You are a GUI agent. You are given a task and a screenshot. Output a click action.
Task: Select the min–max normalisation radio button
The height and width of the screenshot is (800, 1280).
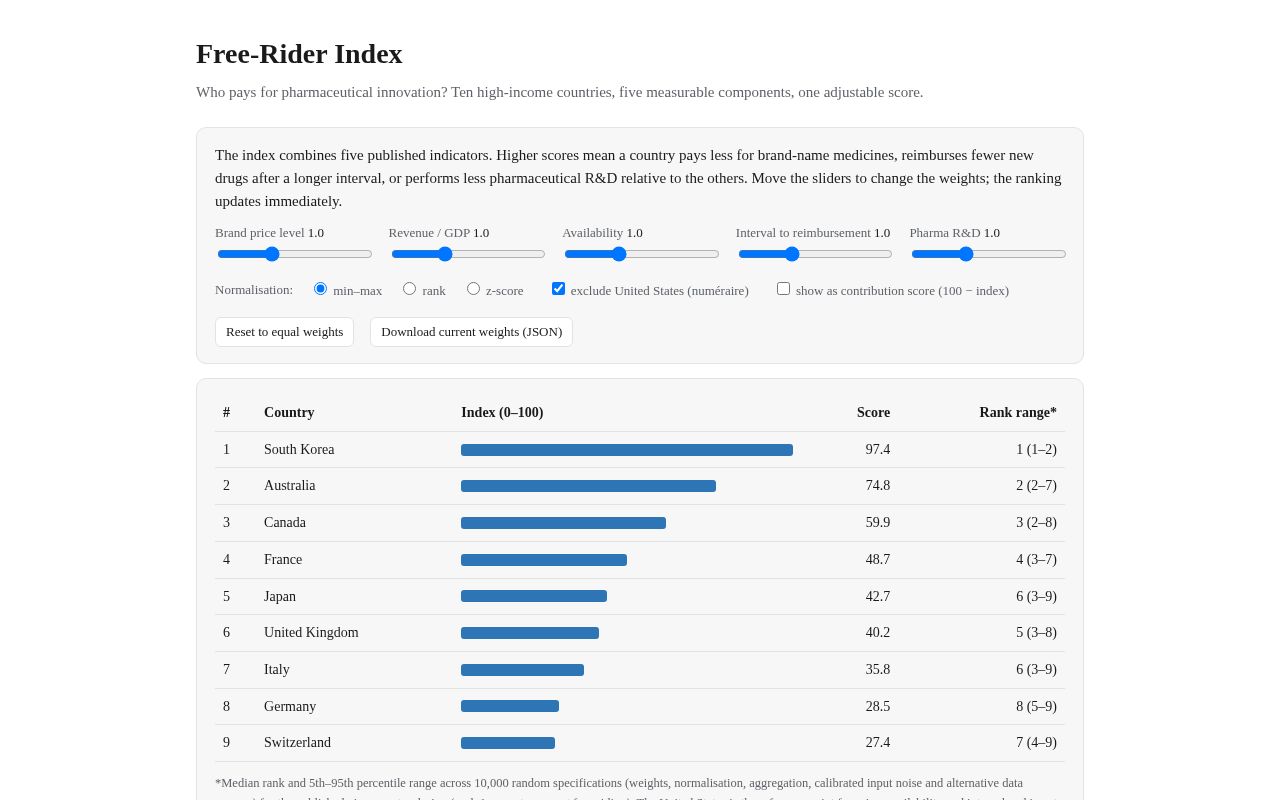point(320,289)
